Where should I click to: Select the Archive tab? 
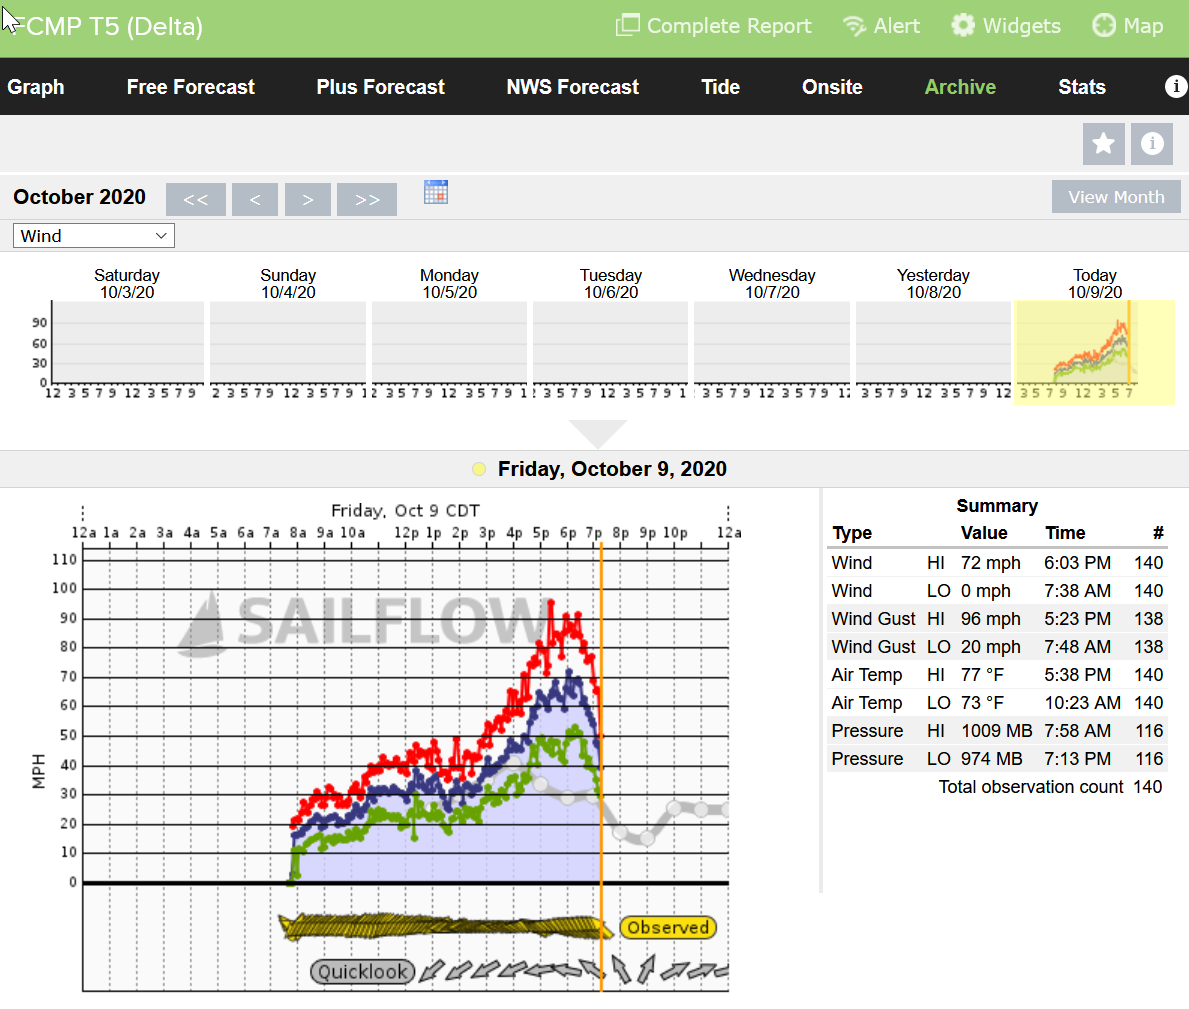[x=960, y=87]
